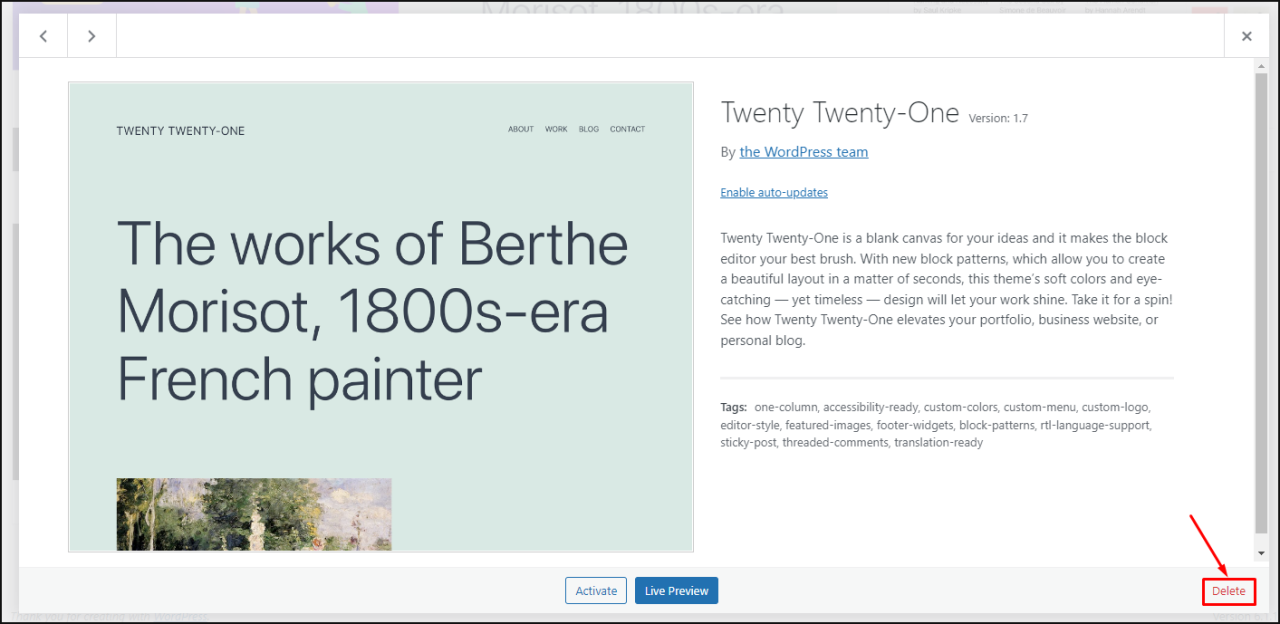Close the theme details overlay
Screen dimensions: 1280x624
(x=1246, y=36)
